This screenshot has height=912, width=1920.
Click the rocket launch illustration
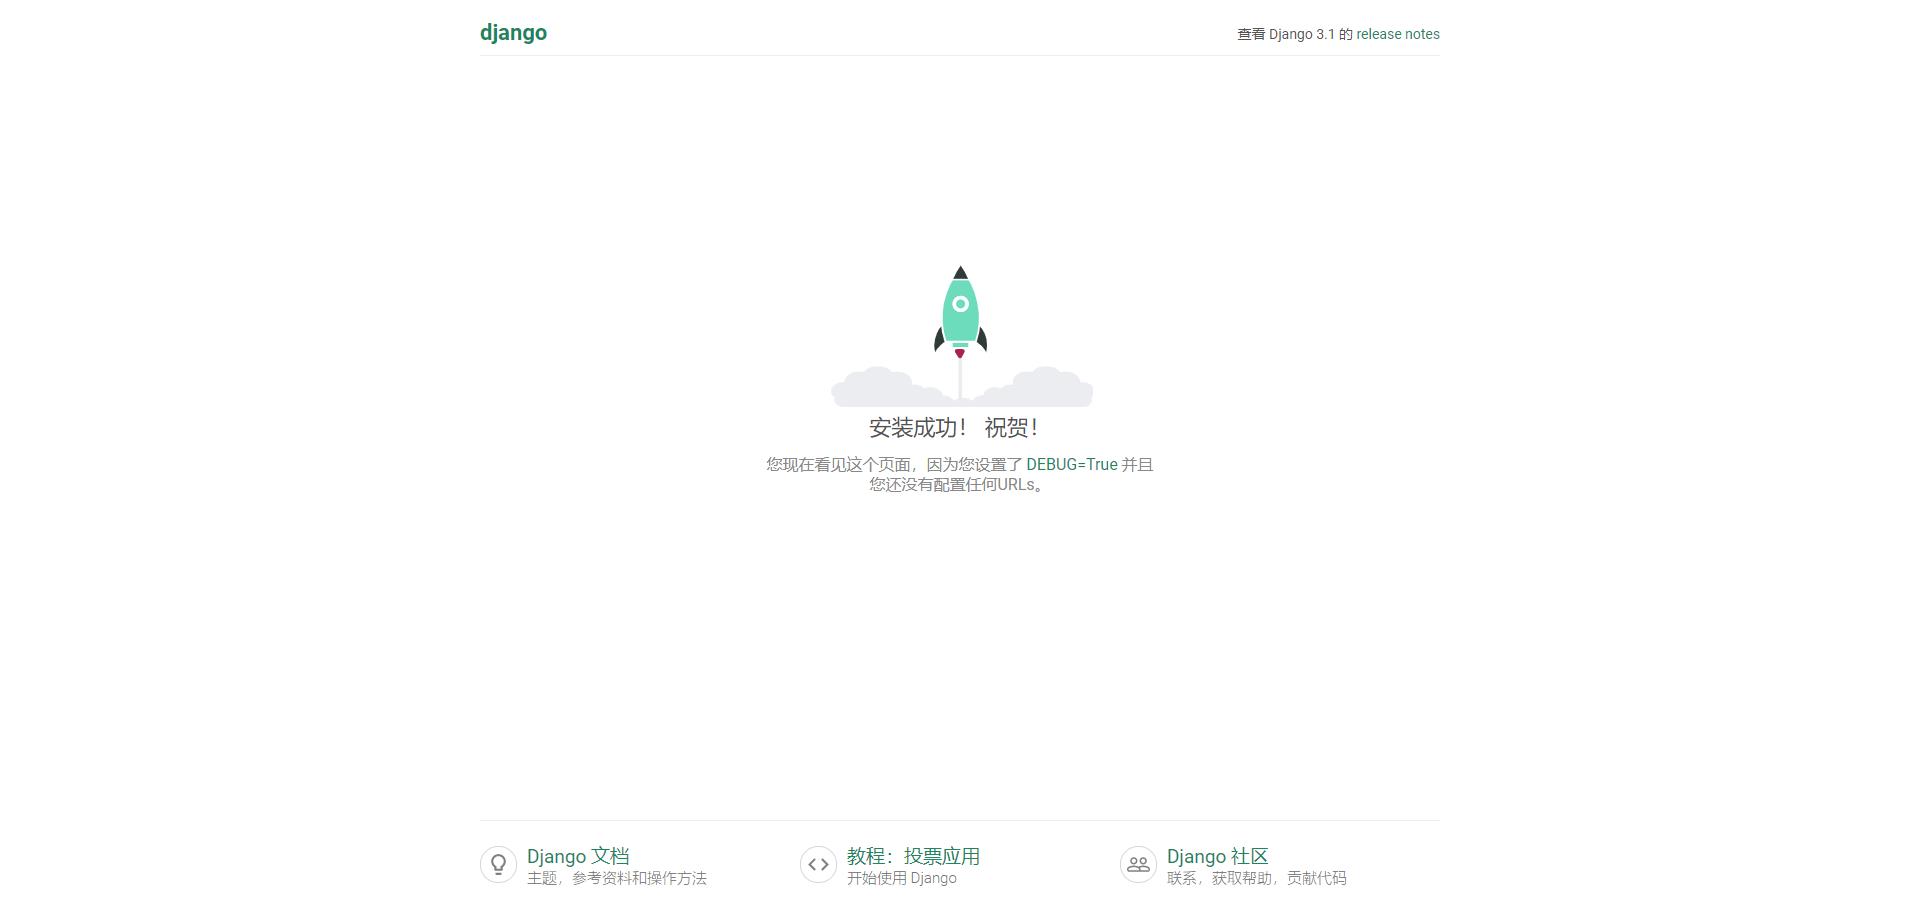(961, 336)
